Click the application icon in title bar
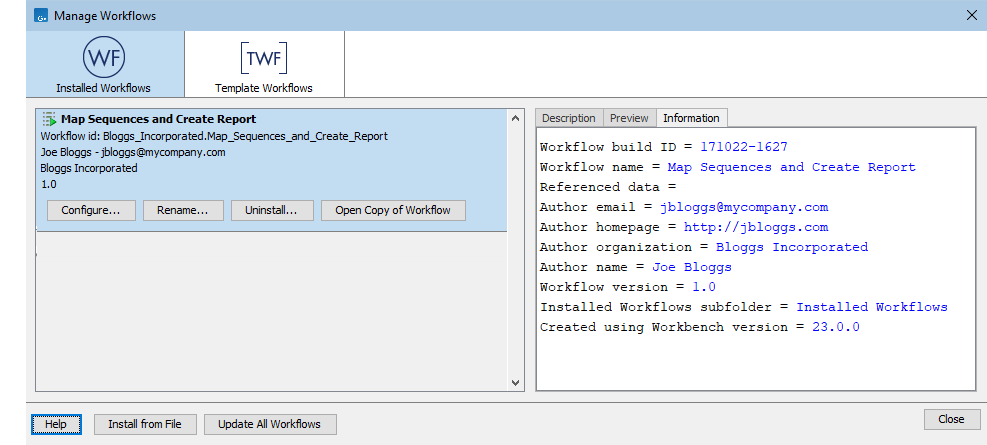The height and width of the screenshot is (445, 987). pyautogui.click(x=41, y=16)
